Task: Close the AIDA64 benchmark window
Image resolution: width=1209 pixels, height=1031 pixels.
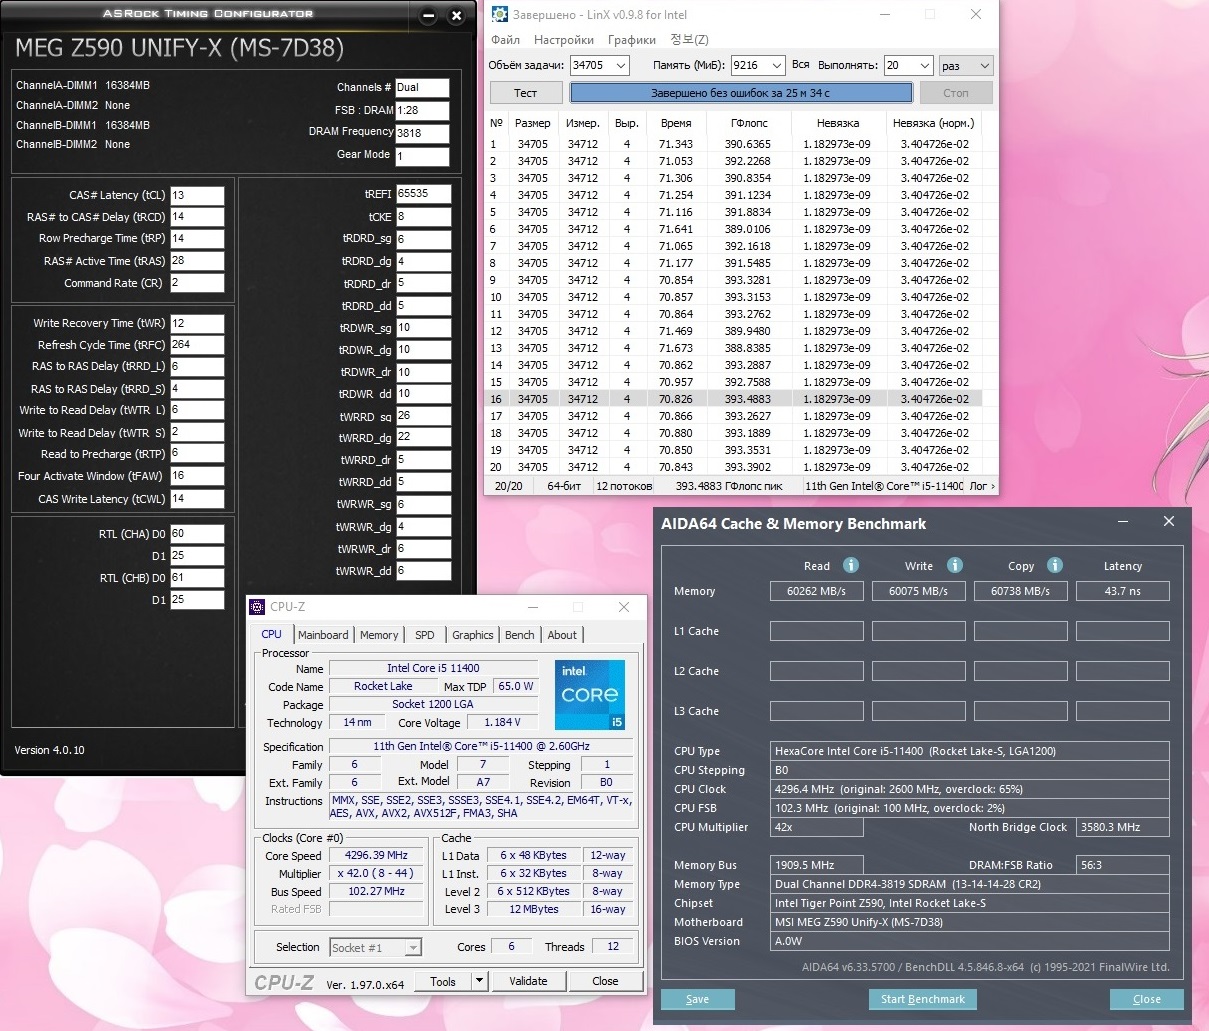Action: click(x=1168, y=521)
